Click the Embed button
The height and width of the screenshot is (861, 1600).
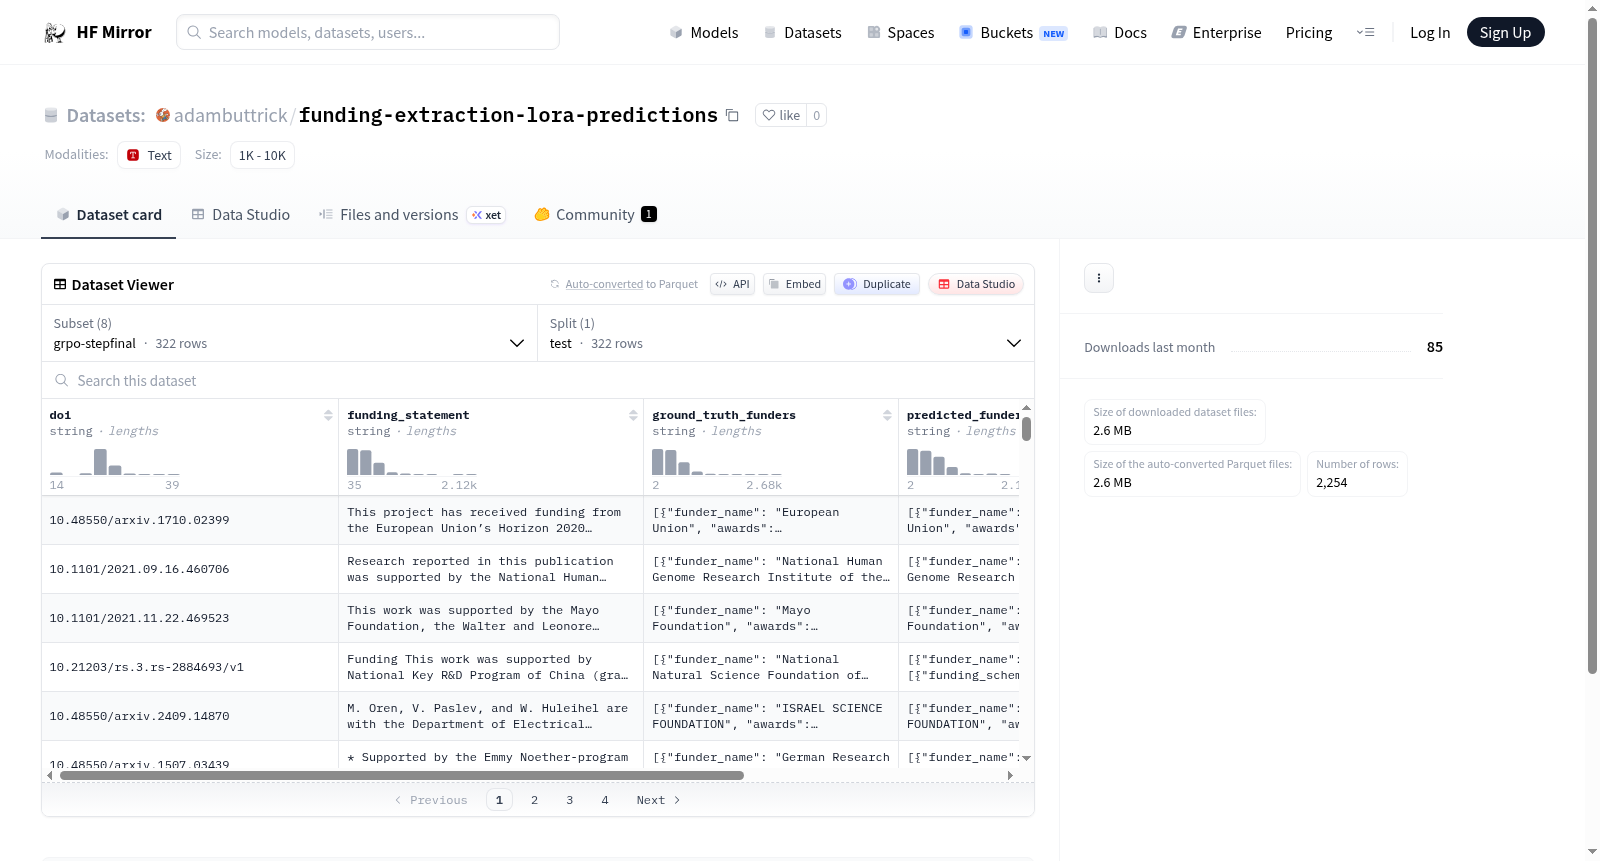794,284
